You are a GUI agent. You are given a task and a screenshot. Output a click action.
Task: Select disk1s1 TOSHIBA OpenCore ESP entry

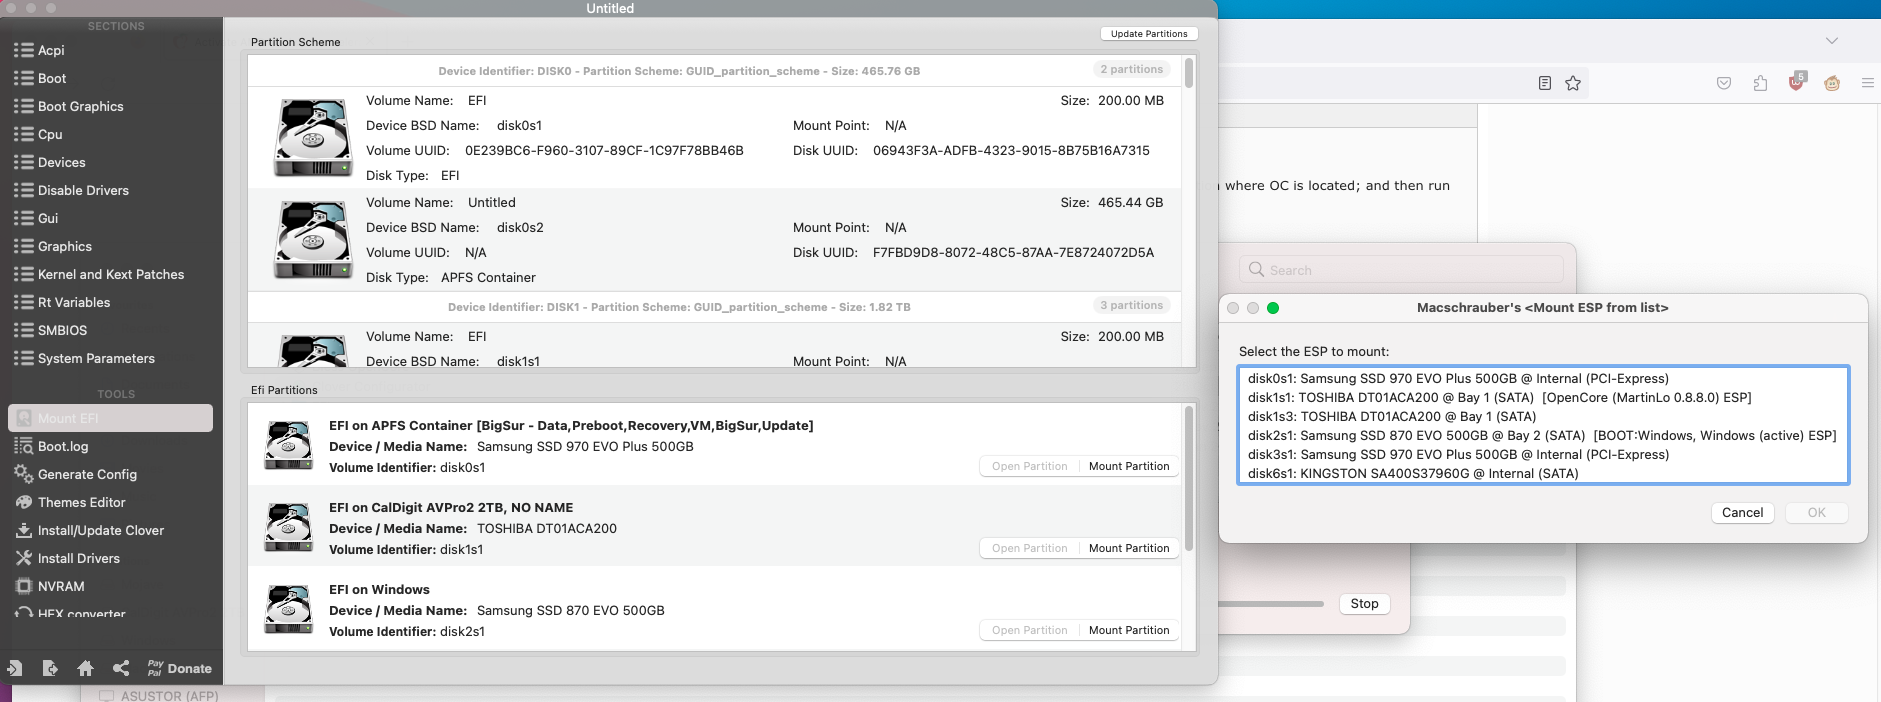pos(1543,397)
